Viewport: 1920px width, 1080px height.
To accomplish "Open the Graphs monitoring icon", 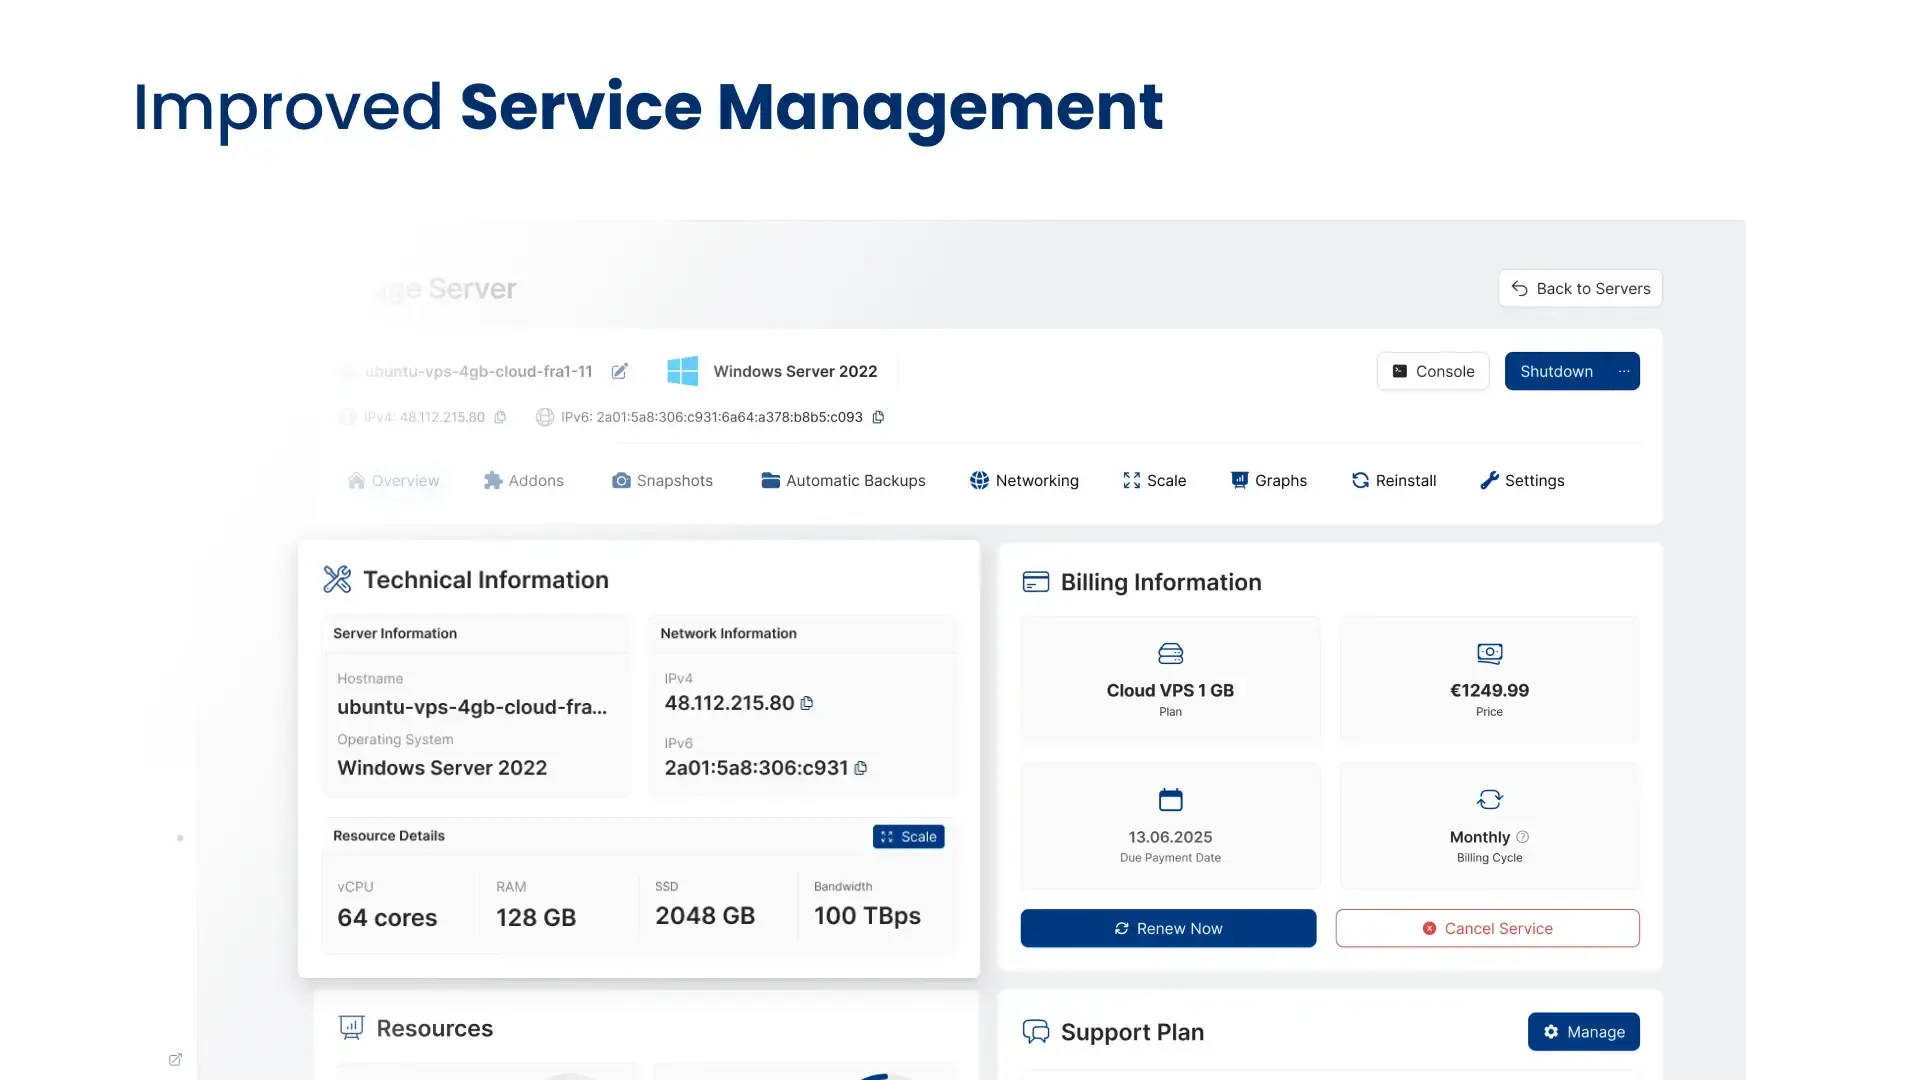I will (x=1238, y=480).
